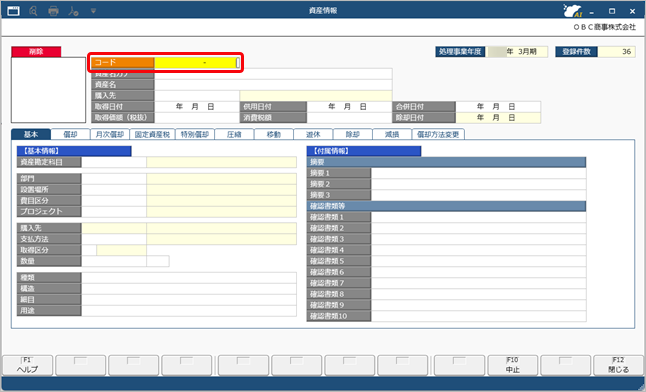Screen dimensions: 646x392
Task: Click the 【付属情報】 section header
Action: [364, 151]
